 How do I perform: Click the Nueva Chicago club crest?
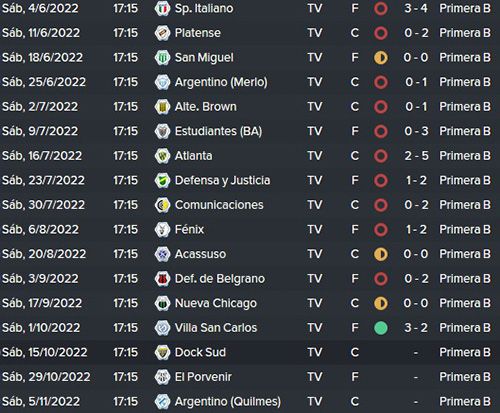pos(162,303)
